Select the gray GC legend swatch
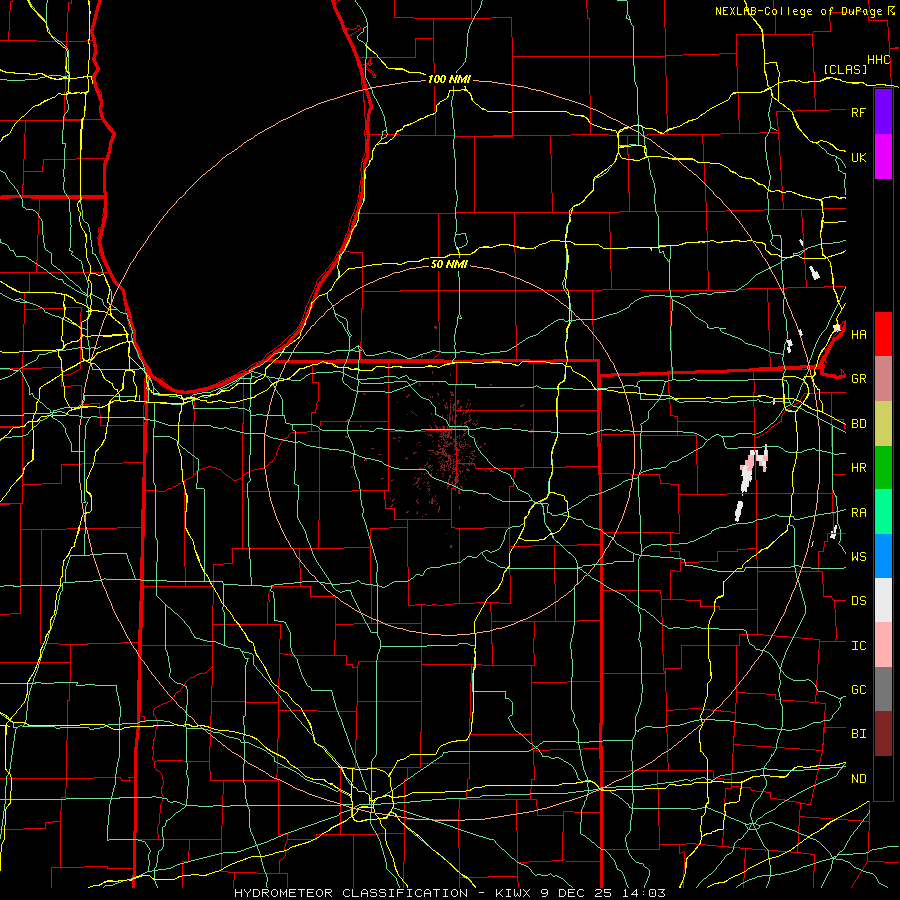Screen dimensions: 900x900 pos(883,689)
